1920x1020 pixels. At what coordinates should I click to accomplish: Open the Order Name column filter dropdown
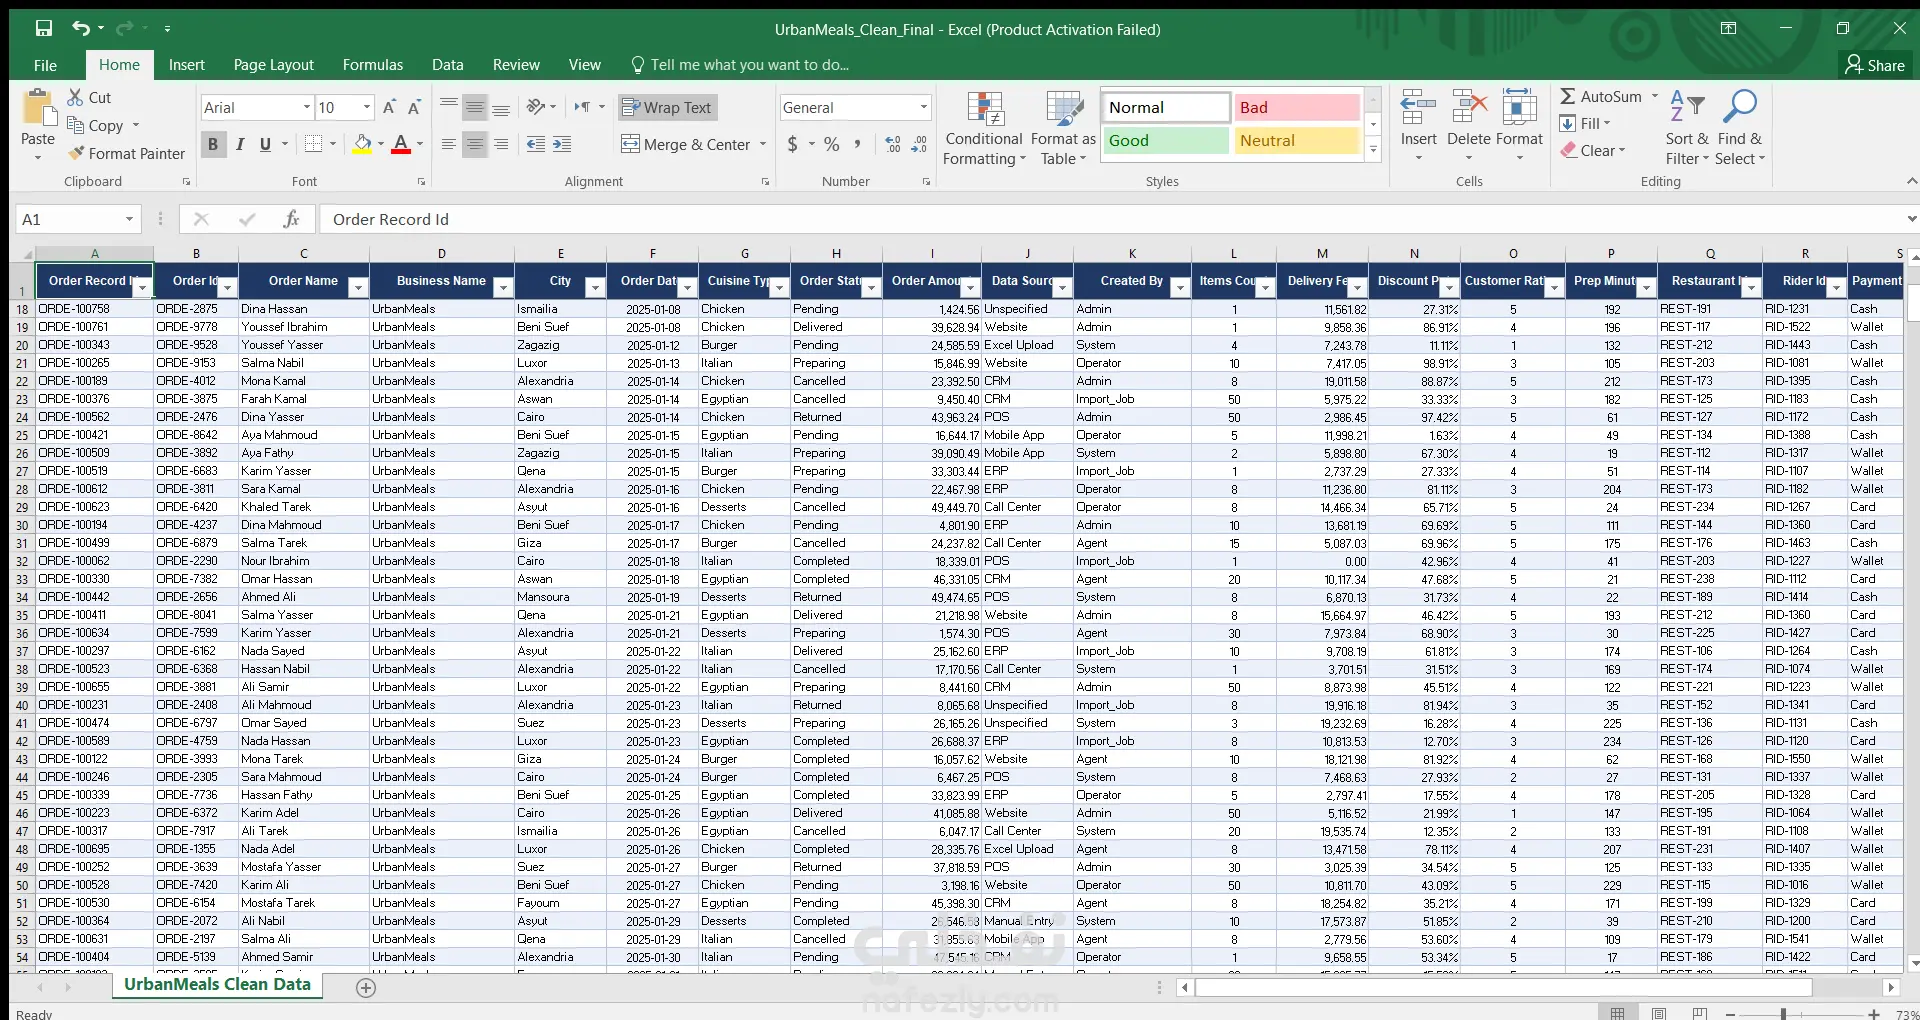pos(358,288)
